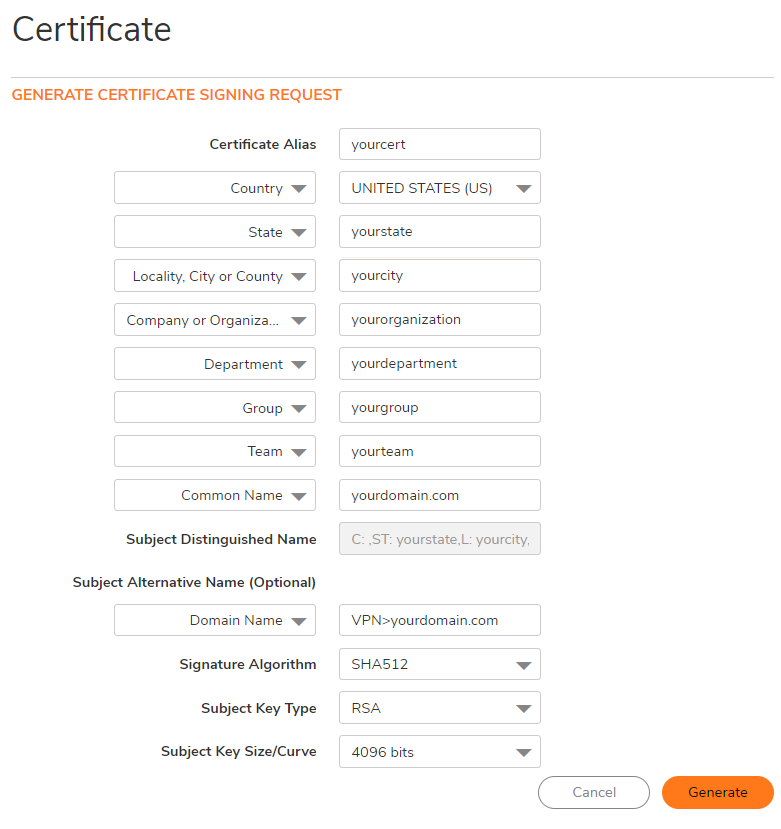Open the Common Name attribute dropdown
Screen dimensions: 781x829
click(215, 496)
